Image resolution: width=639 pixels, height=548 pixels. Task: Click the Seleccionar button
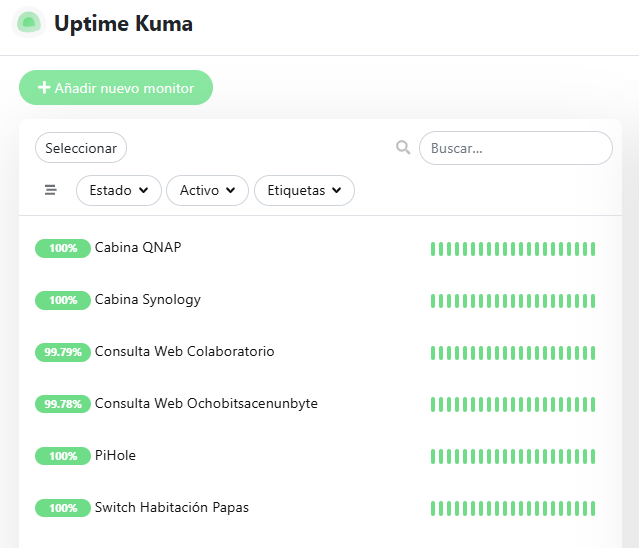pos(81,148)
